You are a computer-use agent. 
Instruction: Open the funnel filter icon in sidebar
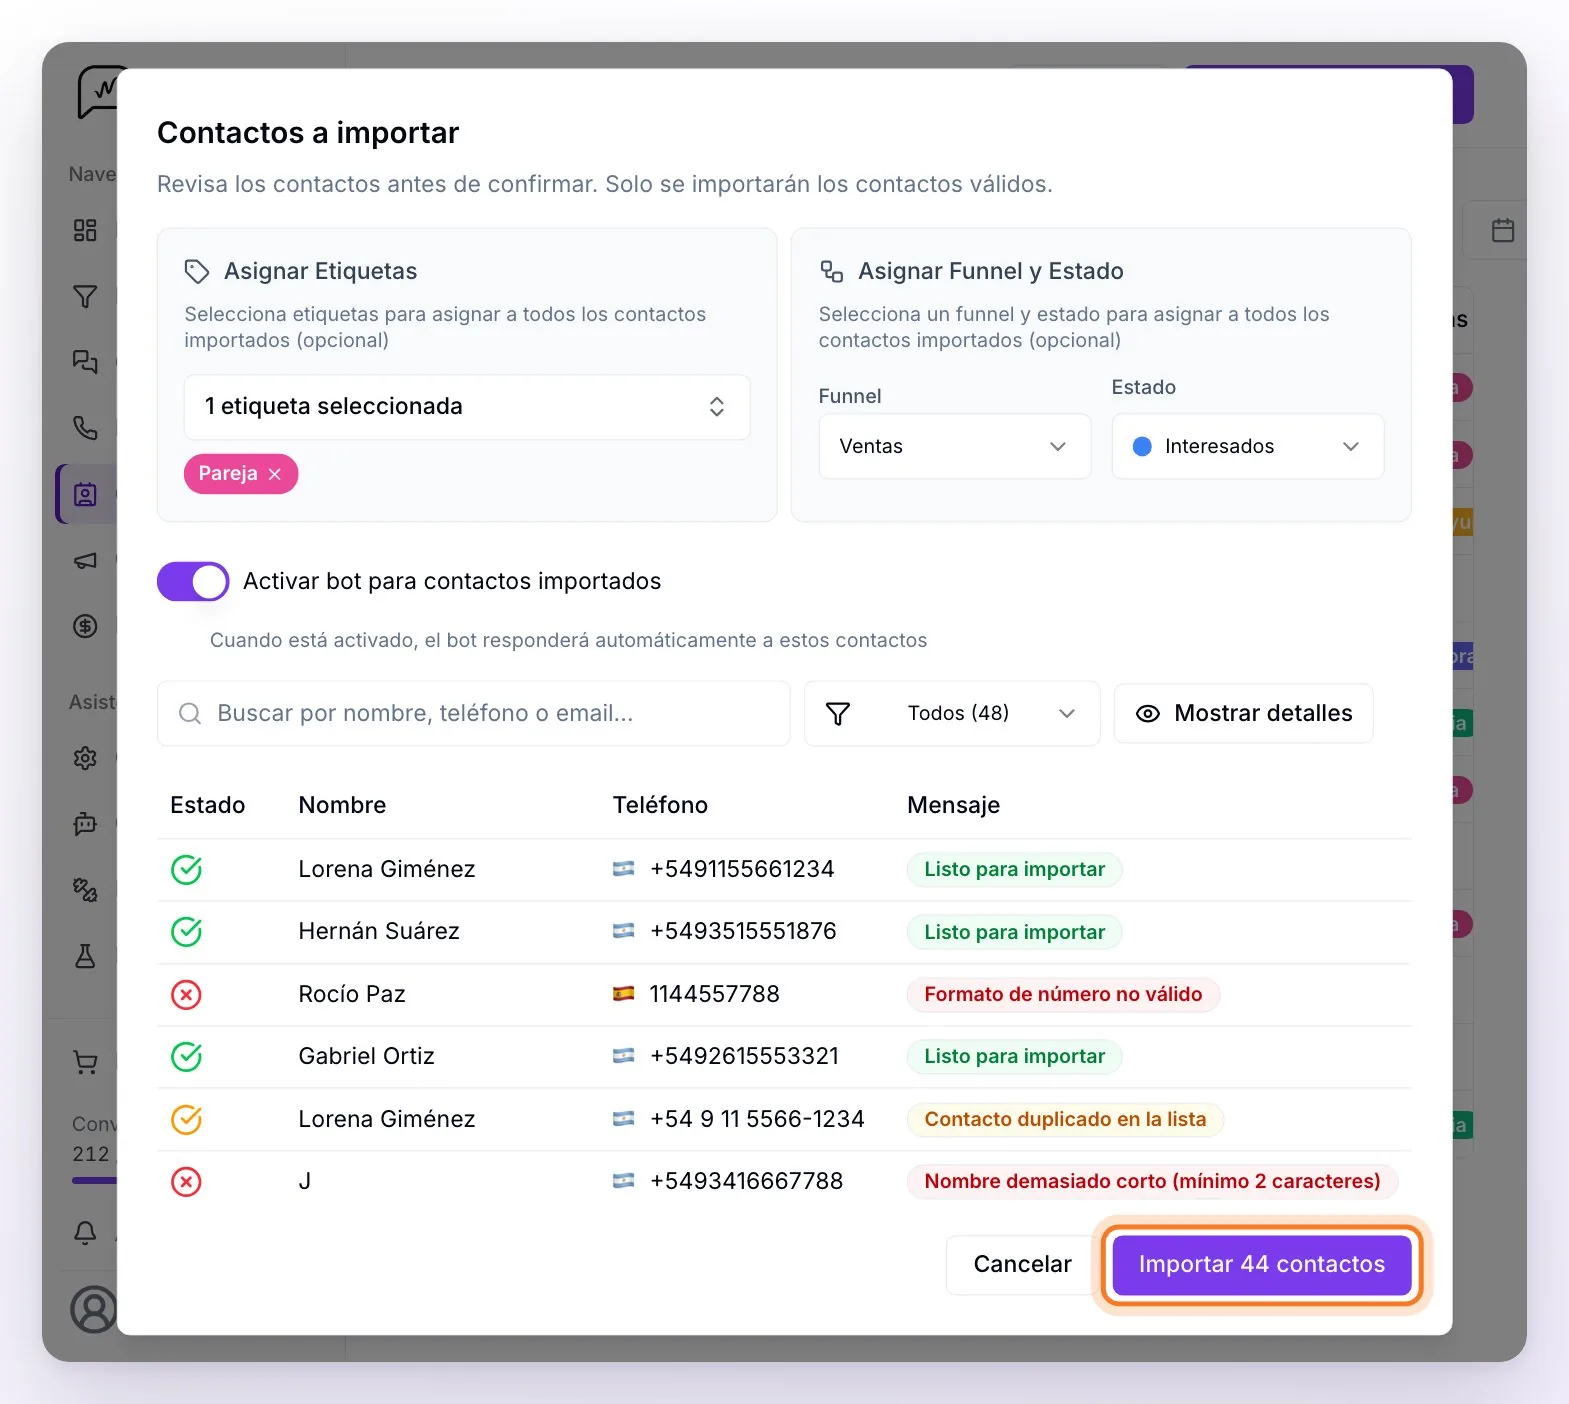click(x=85, y=297)
